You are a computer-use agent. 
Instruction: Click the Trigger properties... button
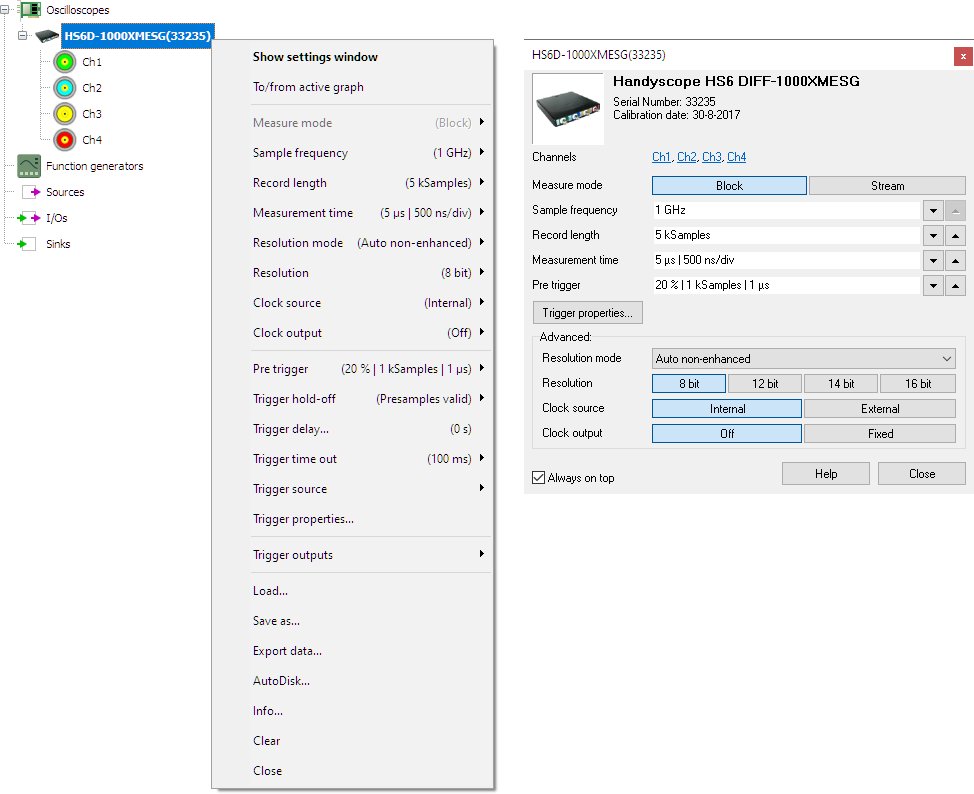point(588,313)
